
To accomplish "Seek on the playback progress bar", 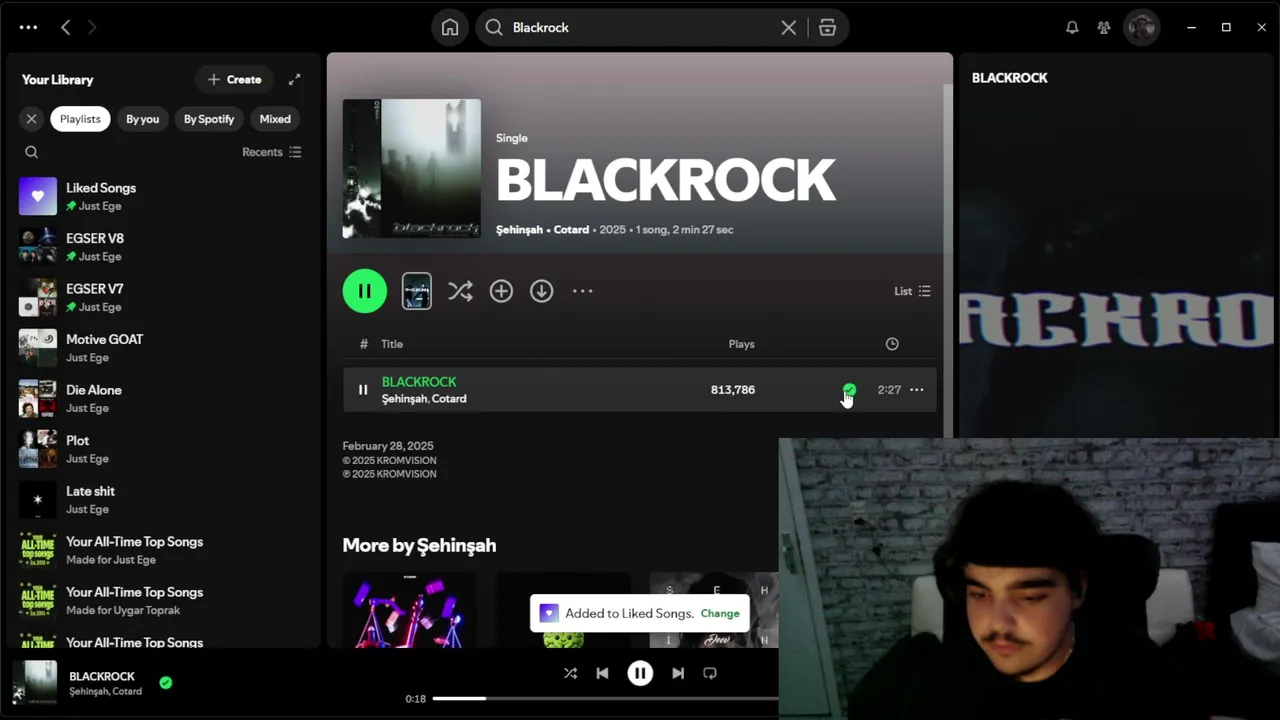I will pos(606,699).
